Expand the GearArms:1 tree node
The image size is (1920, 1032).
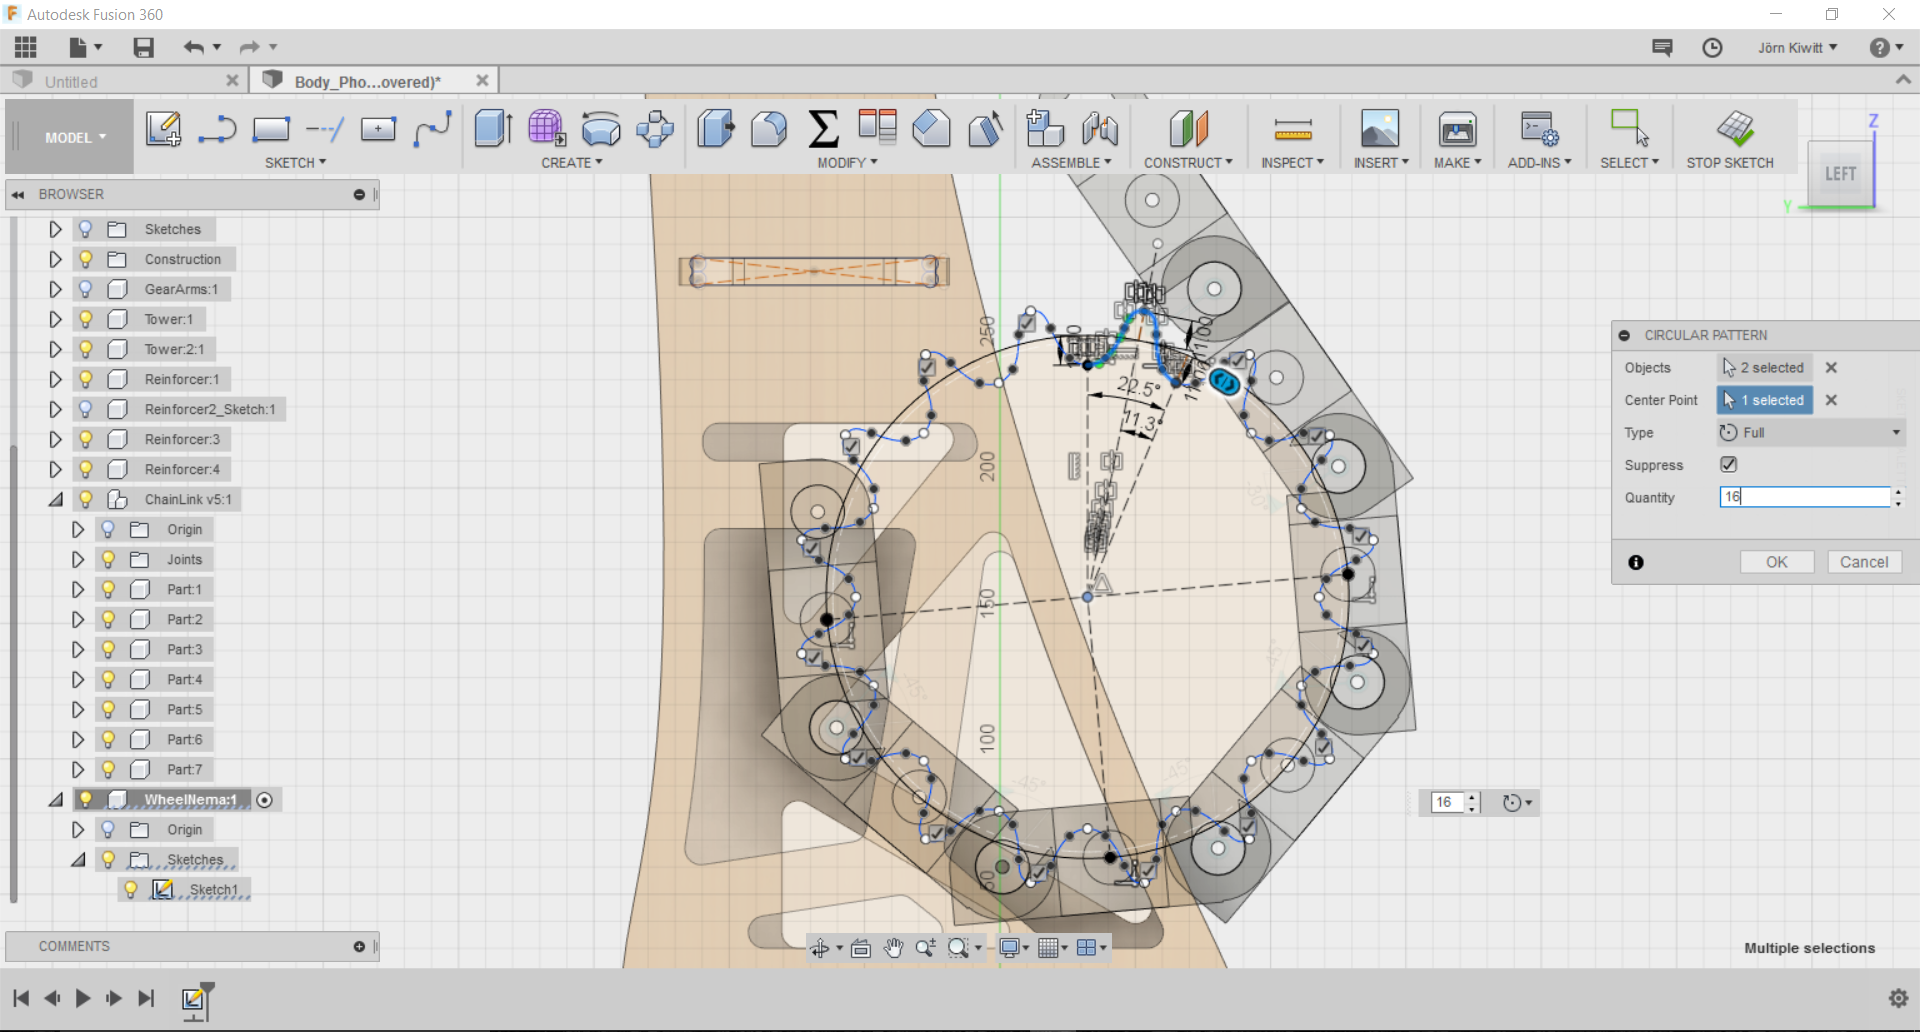point(56,289)
